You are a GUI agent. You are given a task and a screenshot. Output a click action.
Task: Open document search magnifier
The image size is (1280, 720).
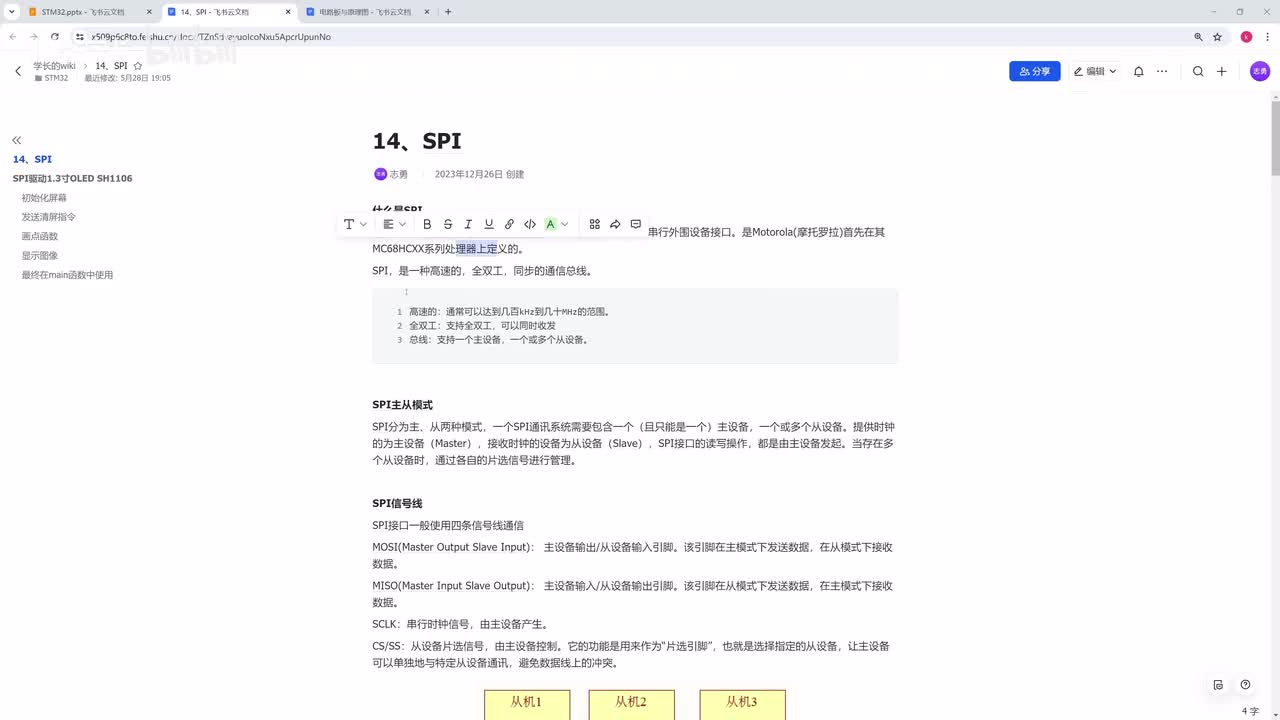(1198, 71)
